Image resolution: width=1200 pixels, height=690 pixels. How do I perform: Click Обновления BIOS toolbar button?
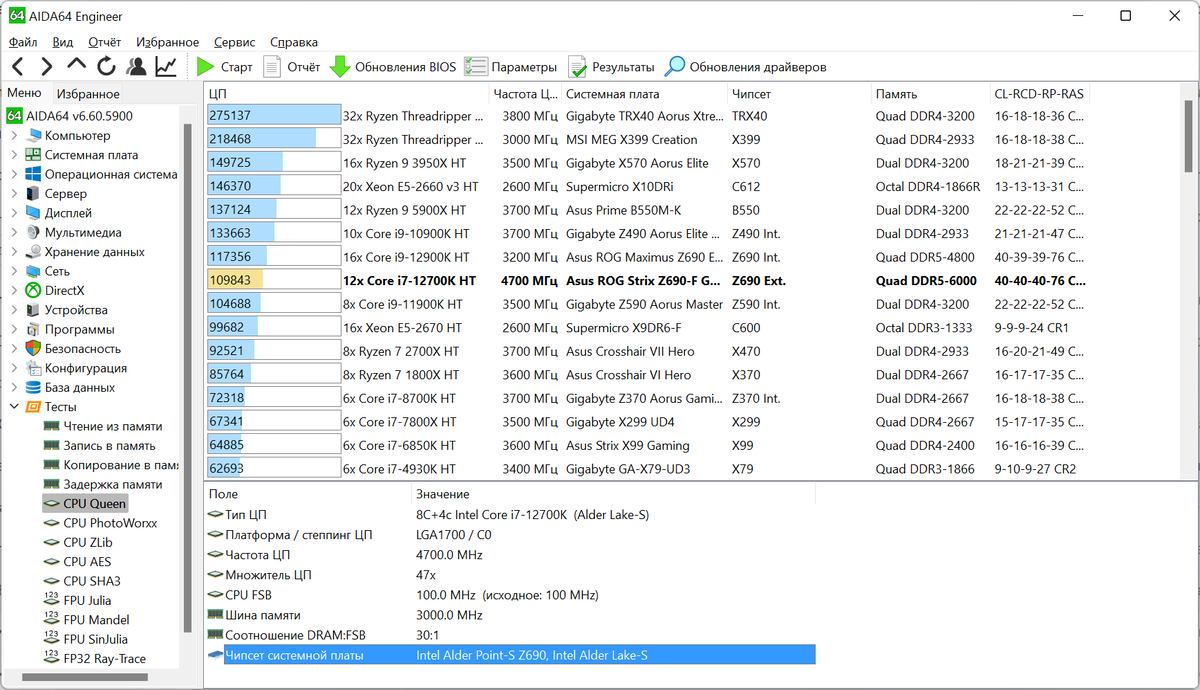393,67
